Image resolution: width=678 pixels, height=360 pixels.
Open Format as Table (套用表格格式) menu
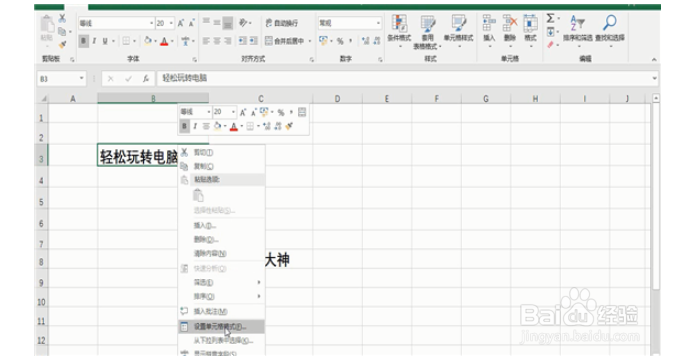[428, 32]
